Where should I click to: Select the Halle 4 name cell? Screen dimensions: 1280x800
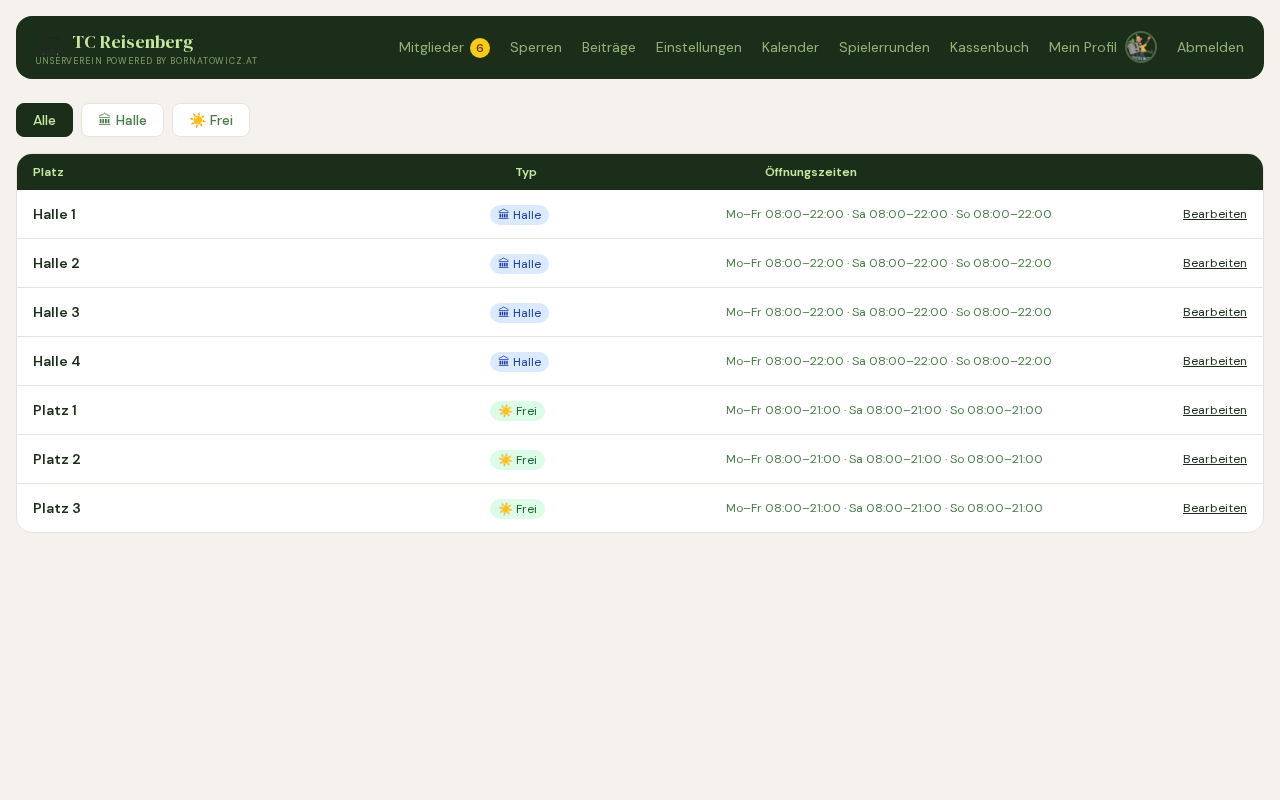56,361
